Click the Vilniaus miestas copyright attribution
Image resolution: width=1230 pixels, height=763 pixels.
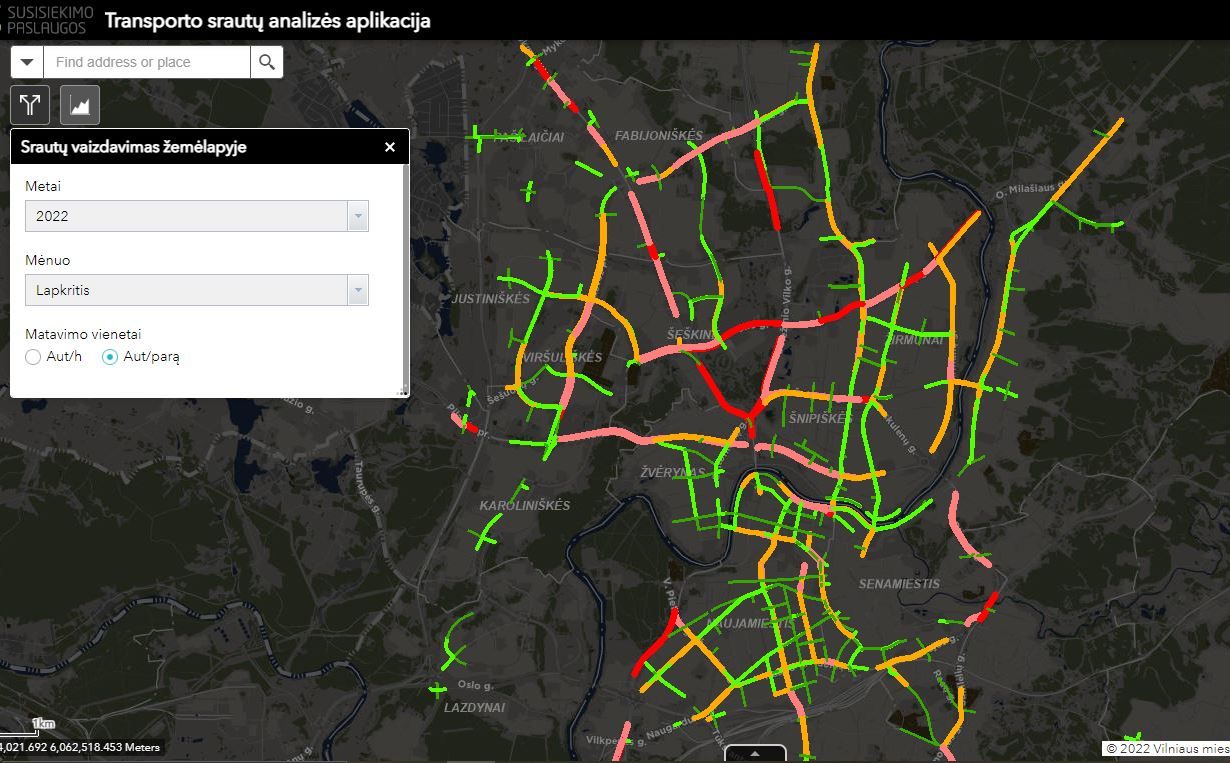pyautogui.click(x=1166, y=748)
